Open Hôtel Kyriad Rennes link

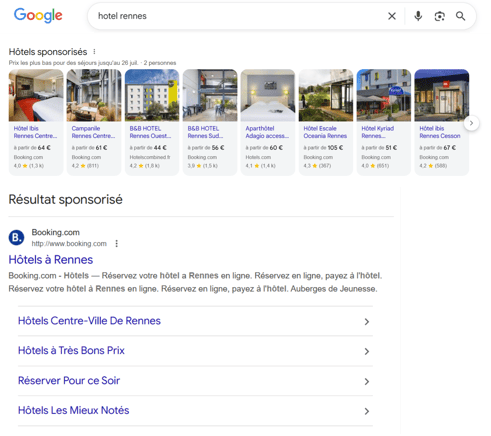pos(378,132)
